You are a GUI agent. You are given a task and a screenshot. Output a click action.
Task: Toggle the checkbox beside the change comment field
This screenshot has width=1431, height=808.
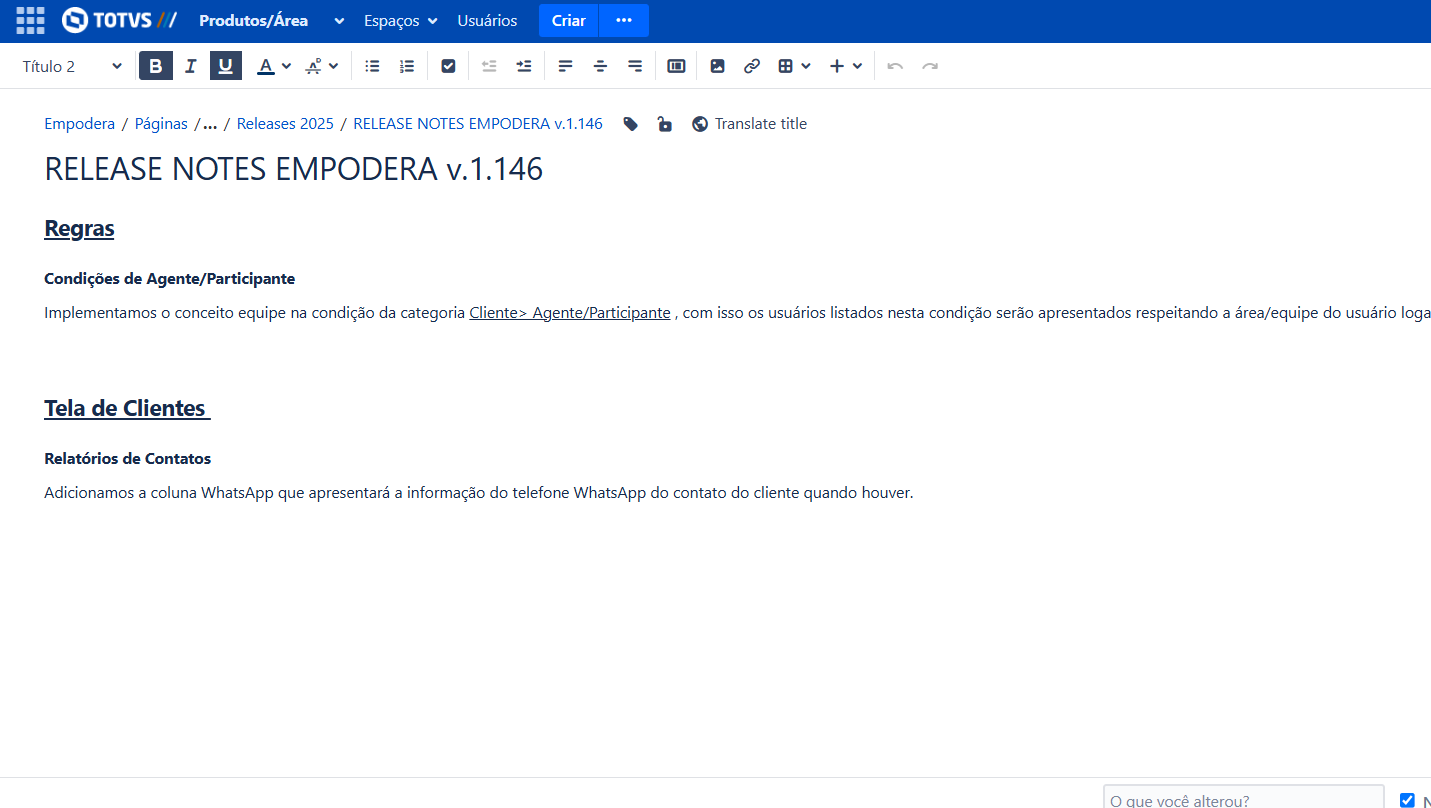pos(1407,800)
